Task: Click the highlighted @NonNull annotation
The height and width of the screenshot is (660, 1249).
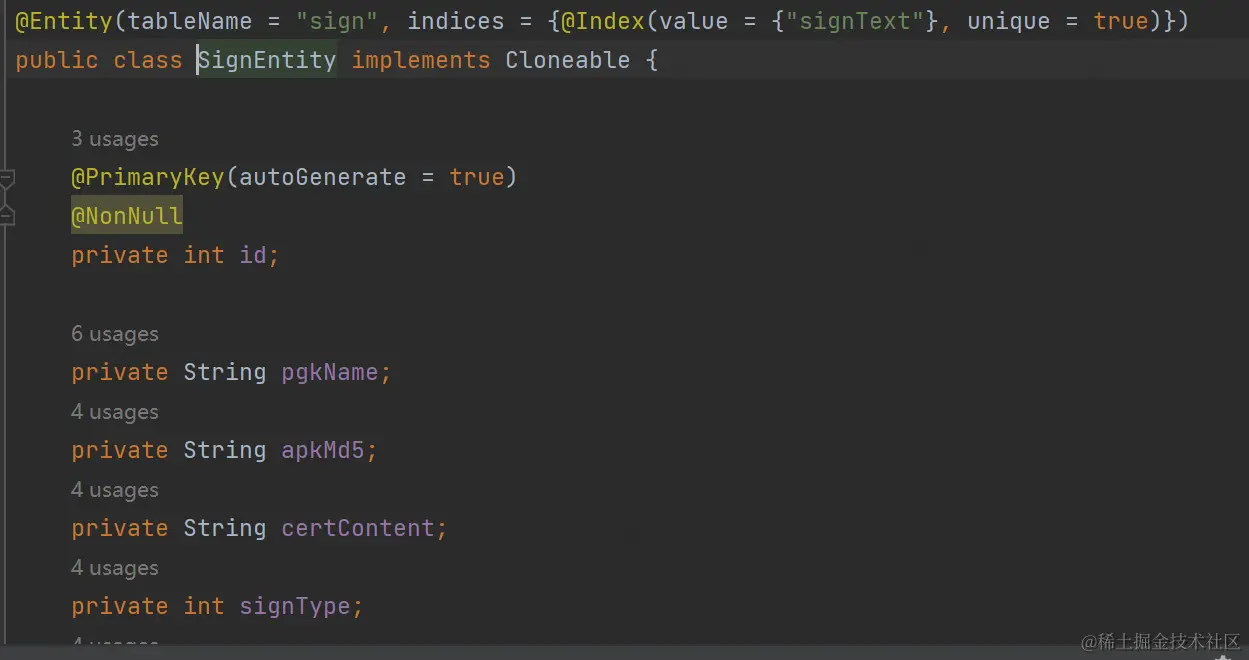Action: (x=127, y=216)
